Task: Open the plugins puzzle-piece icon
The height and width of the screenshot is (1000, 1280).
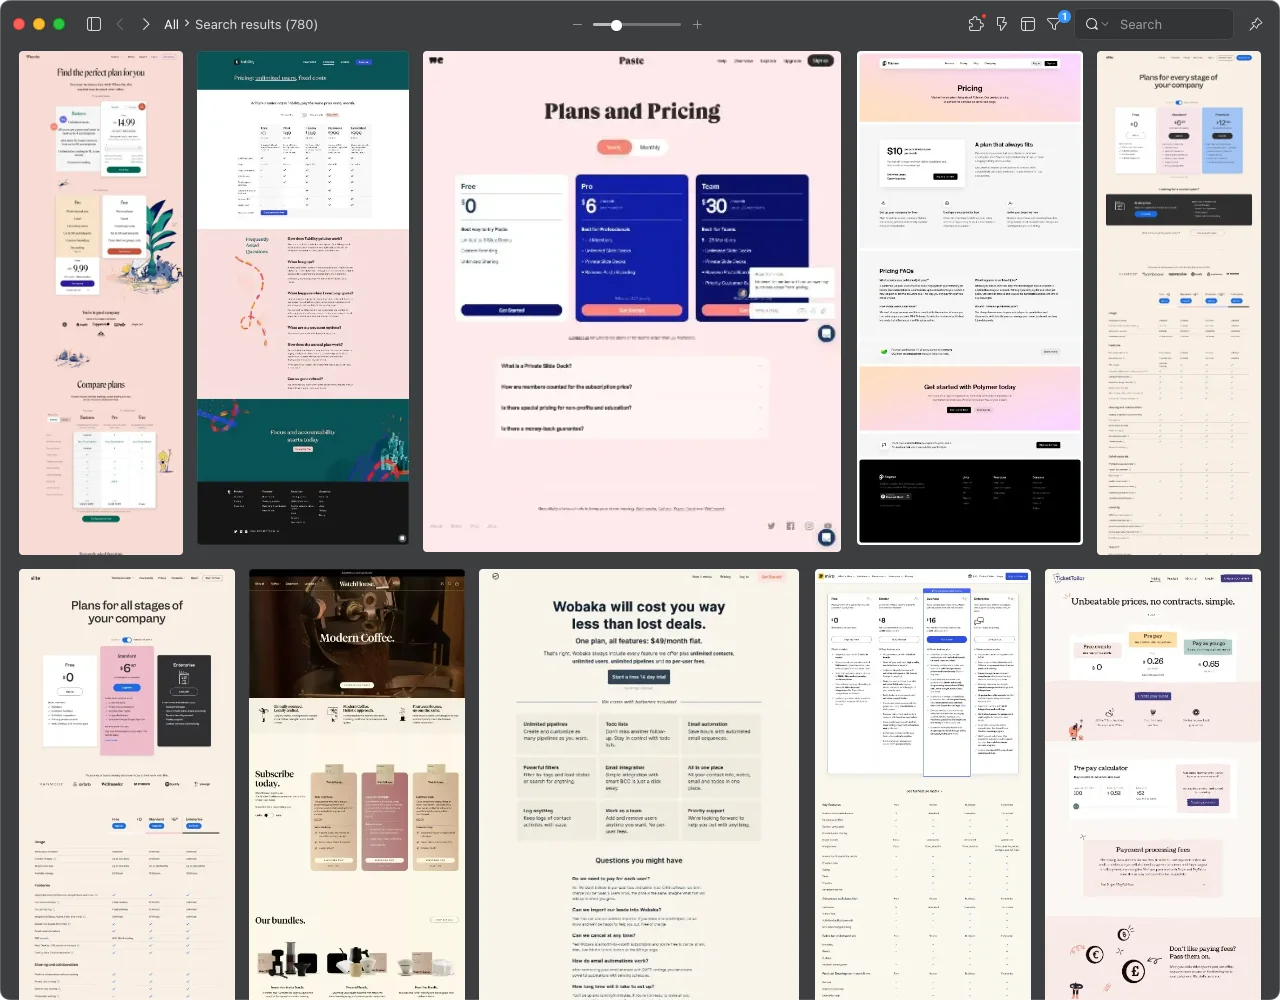Action: [x=976, y=24]
